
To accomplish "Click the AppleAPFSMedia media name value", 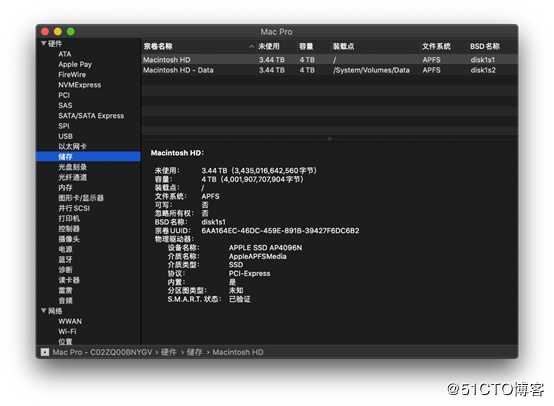I will [258, 256].
